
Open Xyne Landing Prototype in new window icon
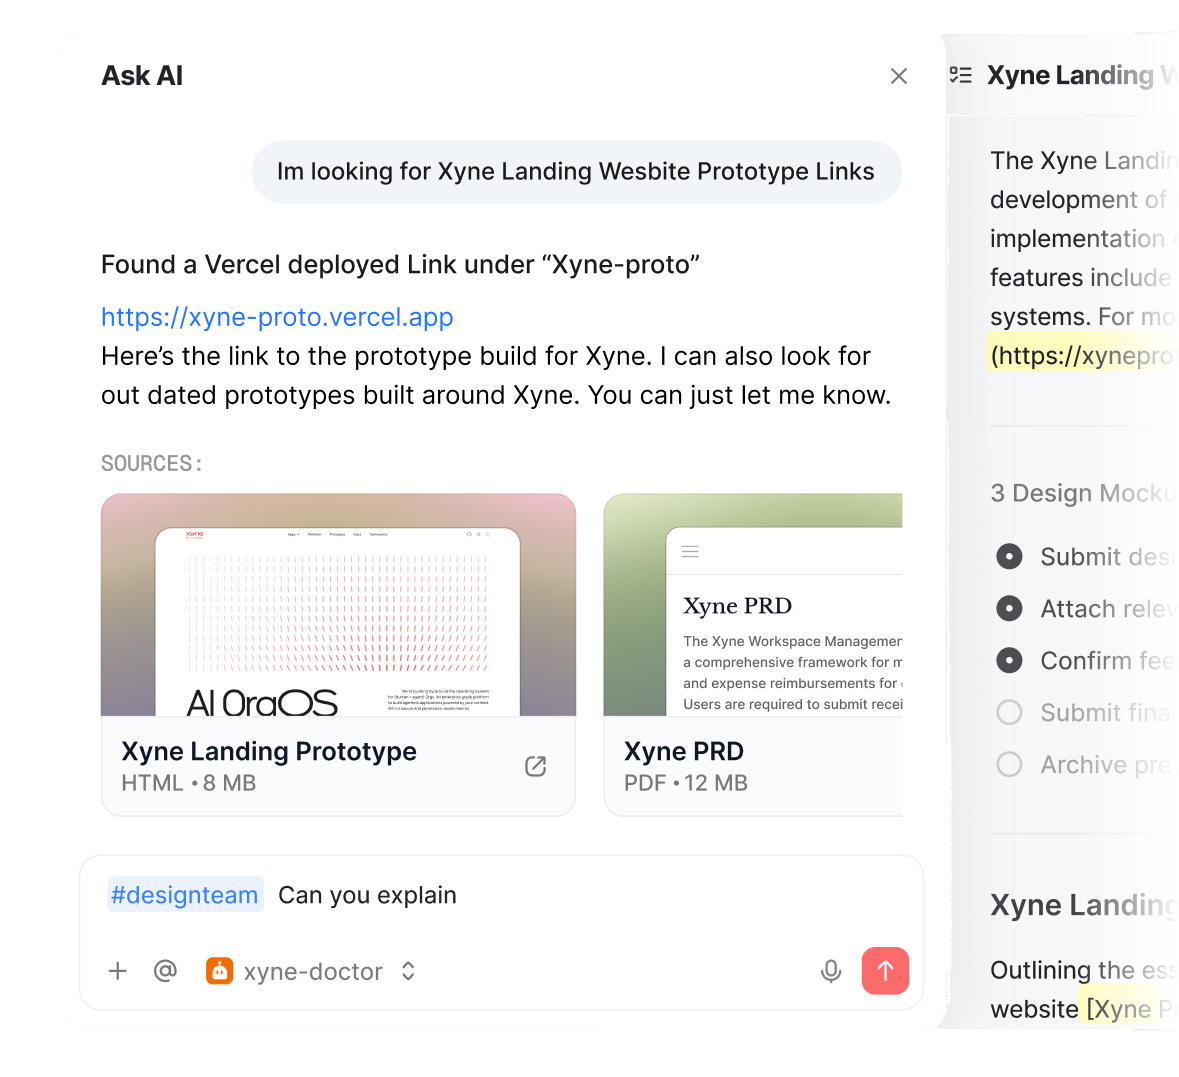(535, 766)
